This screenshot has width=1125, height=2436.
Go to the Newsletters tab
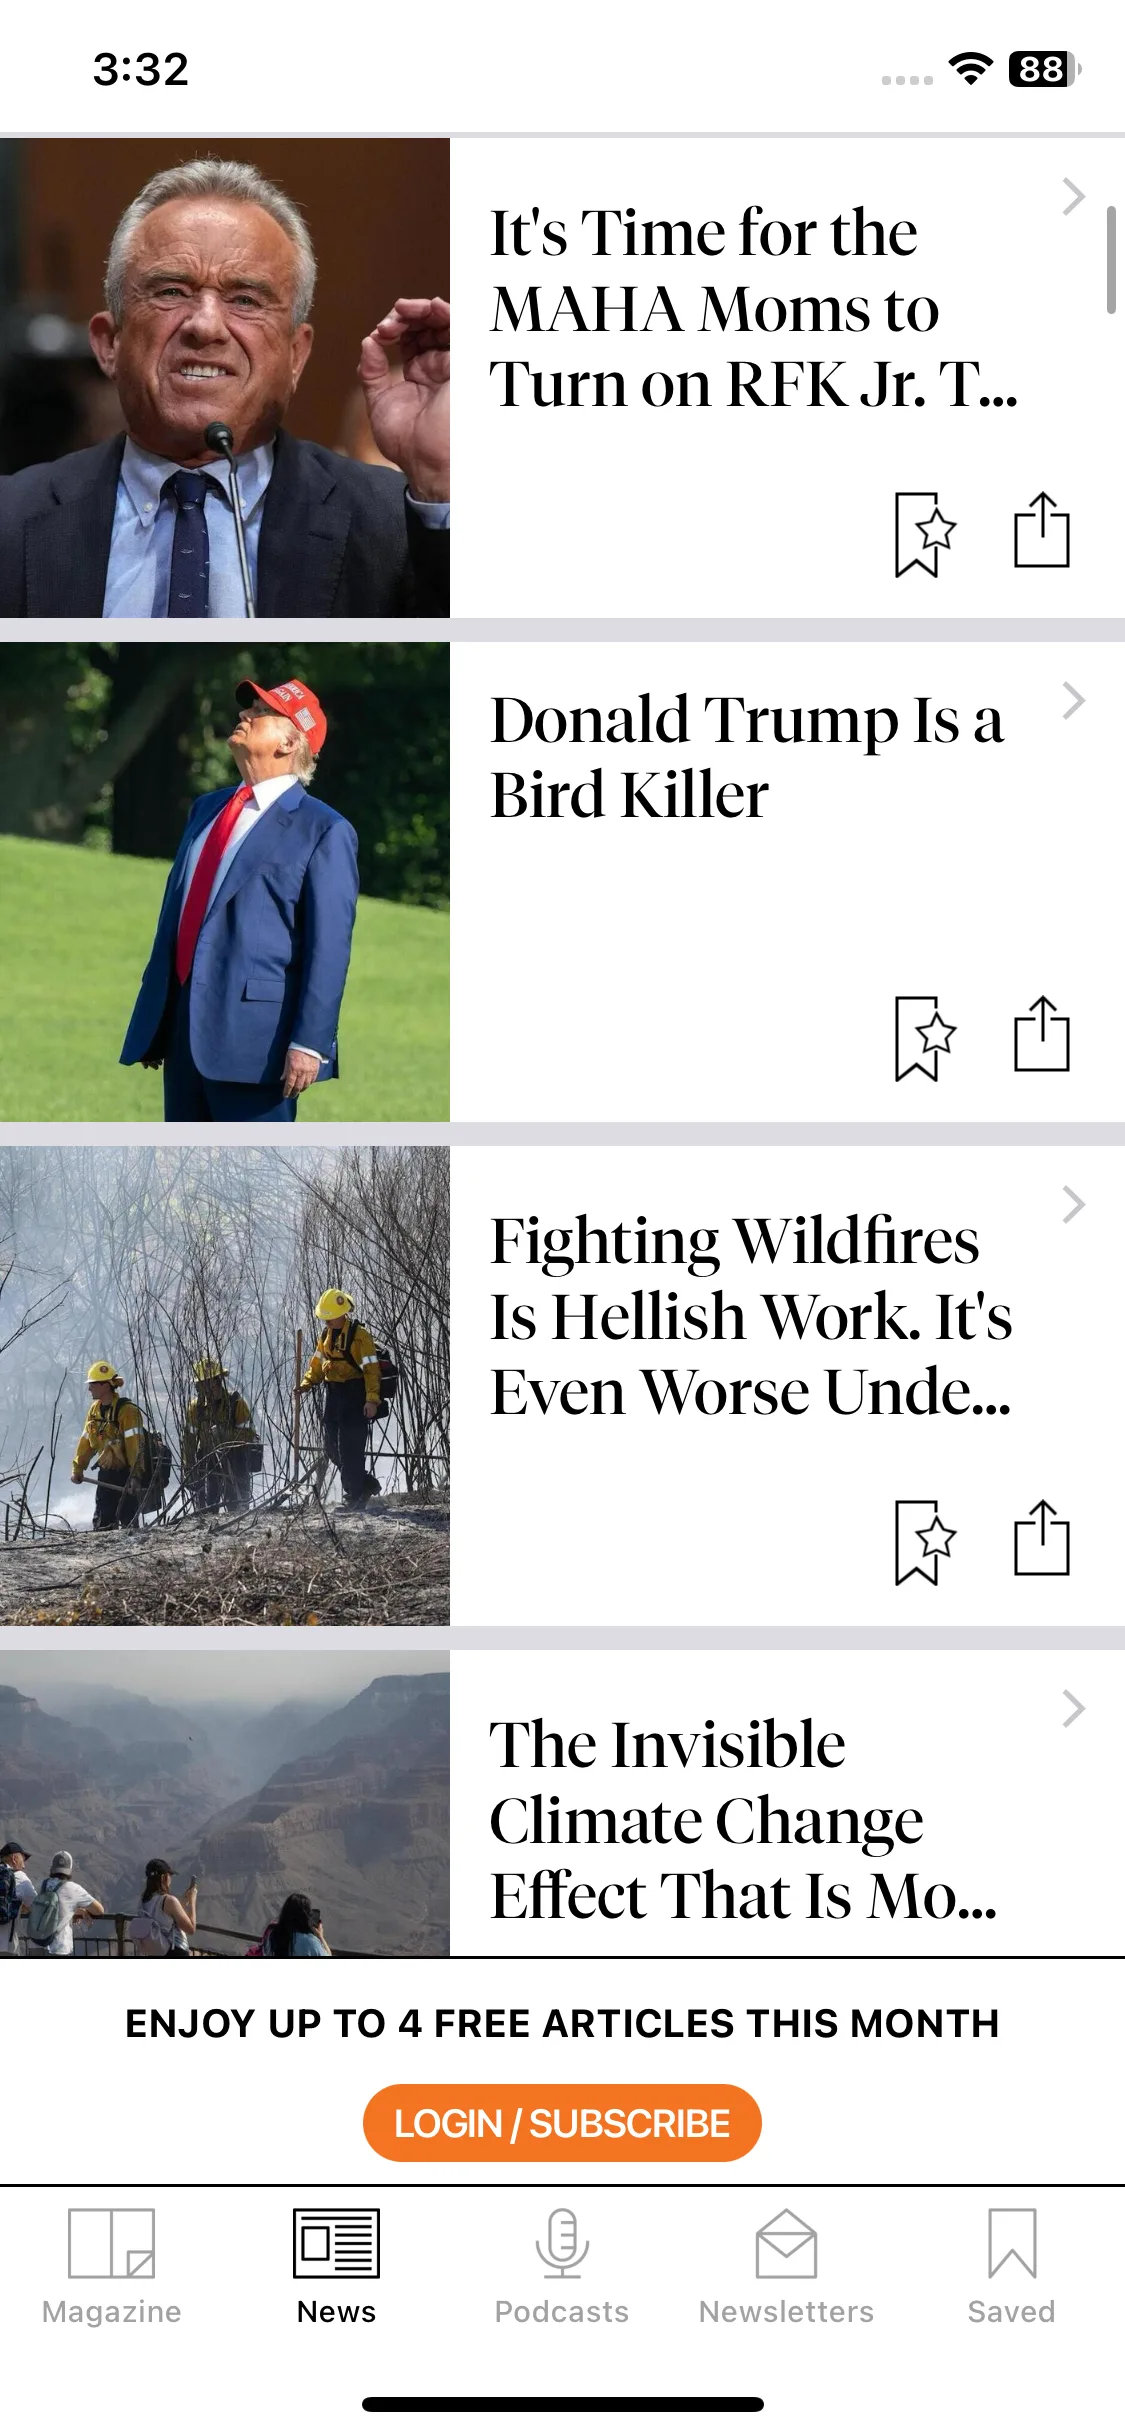[x=787, y=2267]
